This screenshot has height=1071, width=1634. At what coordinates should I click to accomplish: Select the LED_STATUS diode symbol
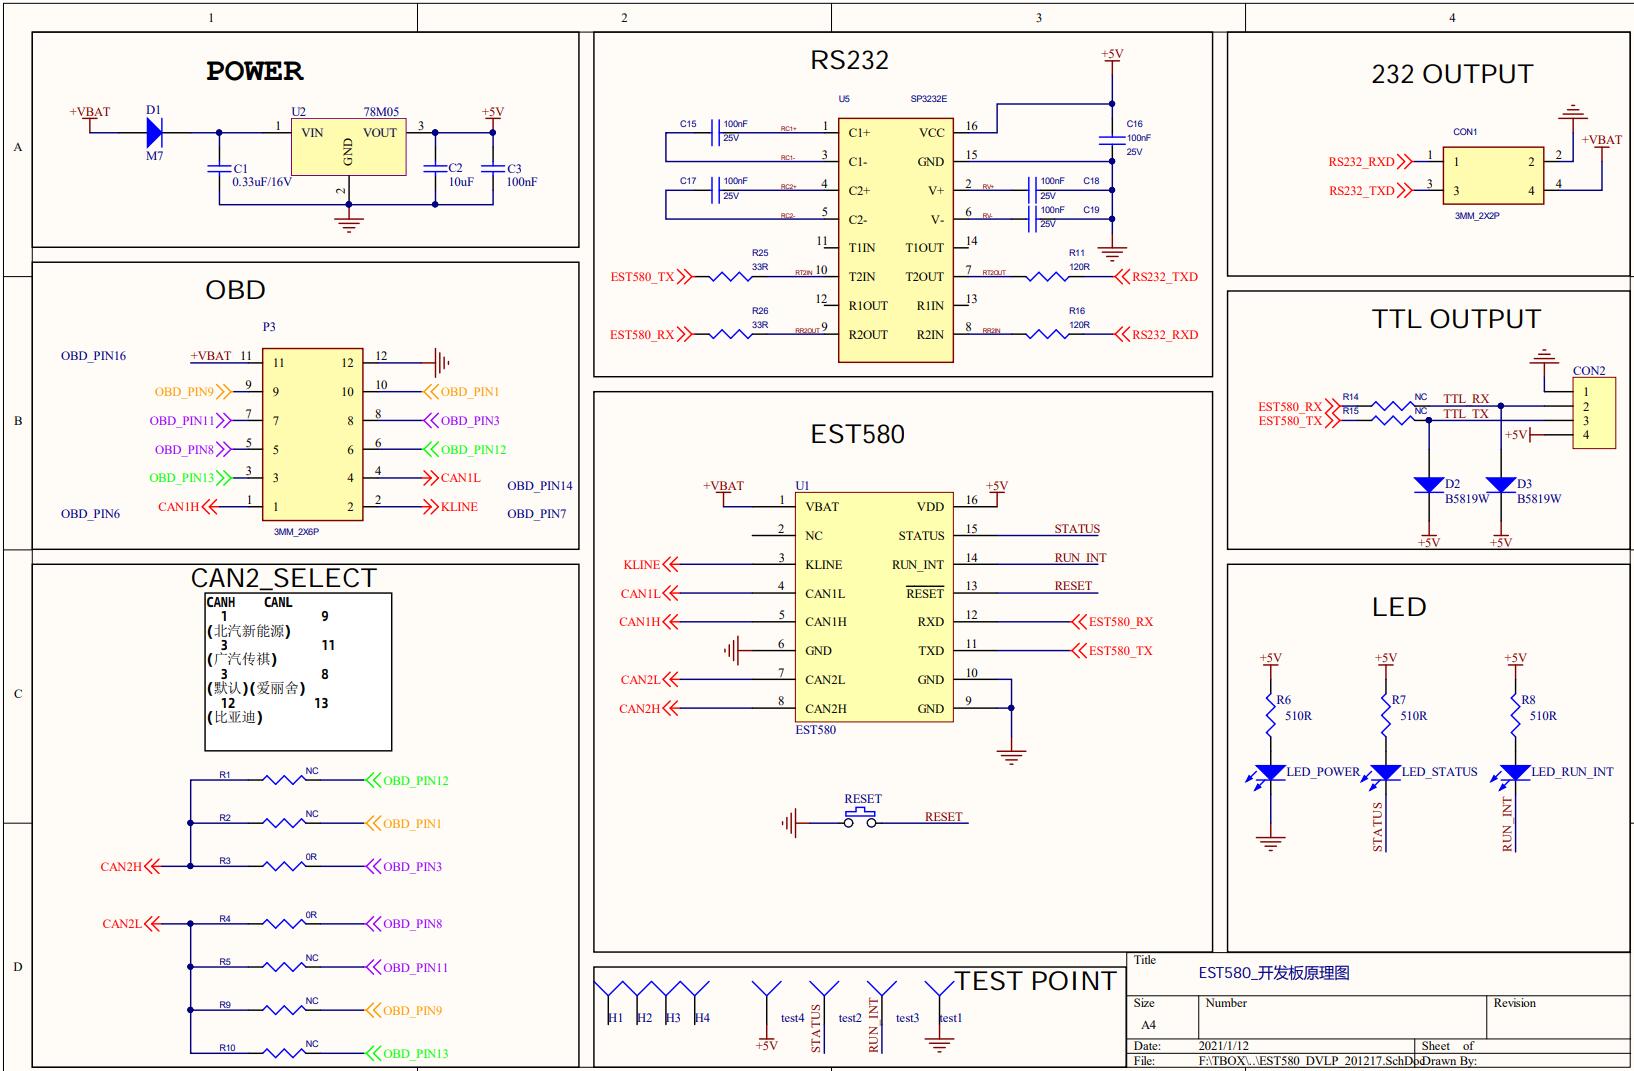[1385, 773]
